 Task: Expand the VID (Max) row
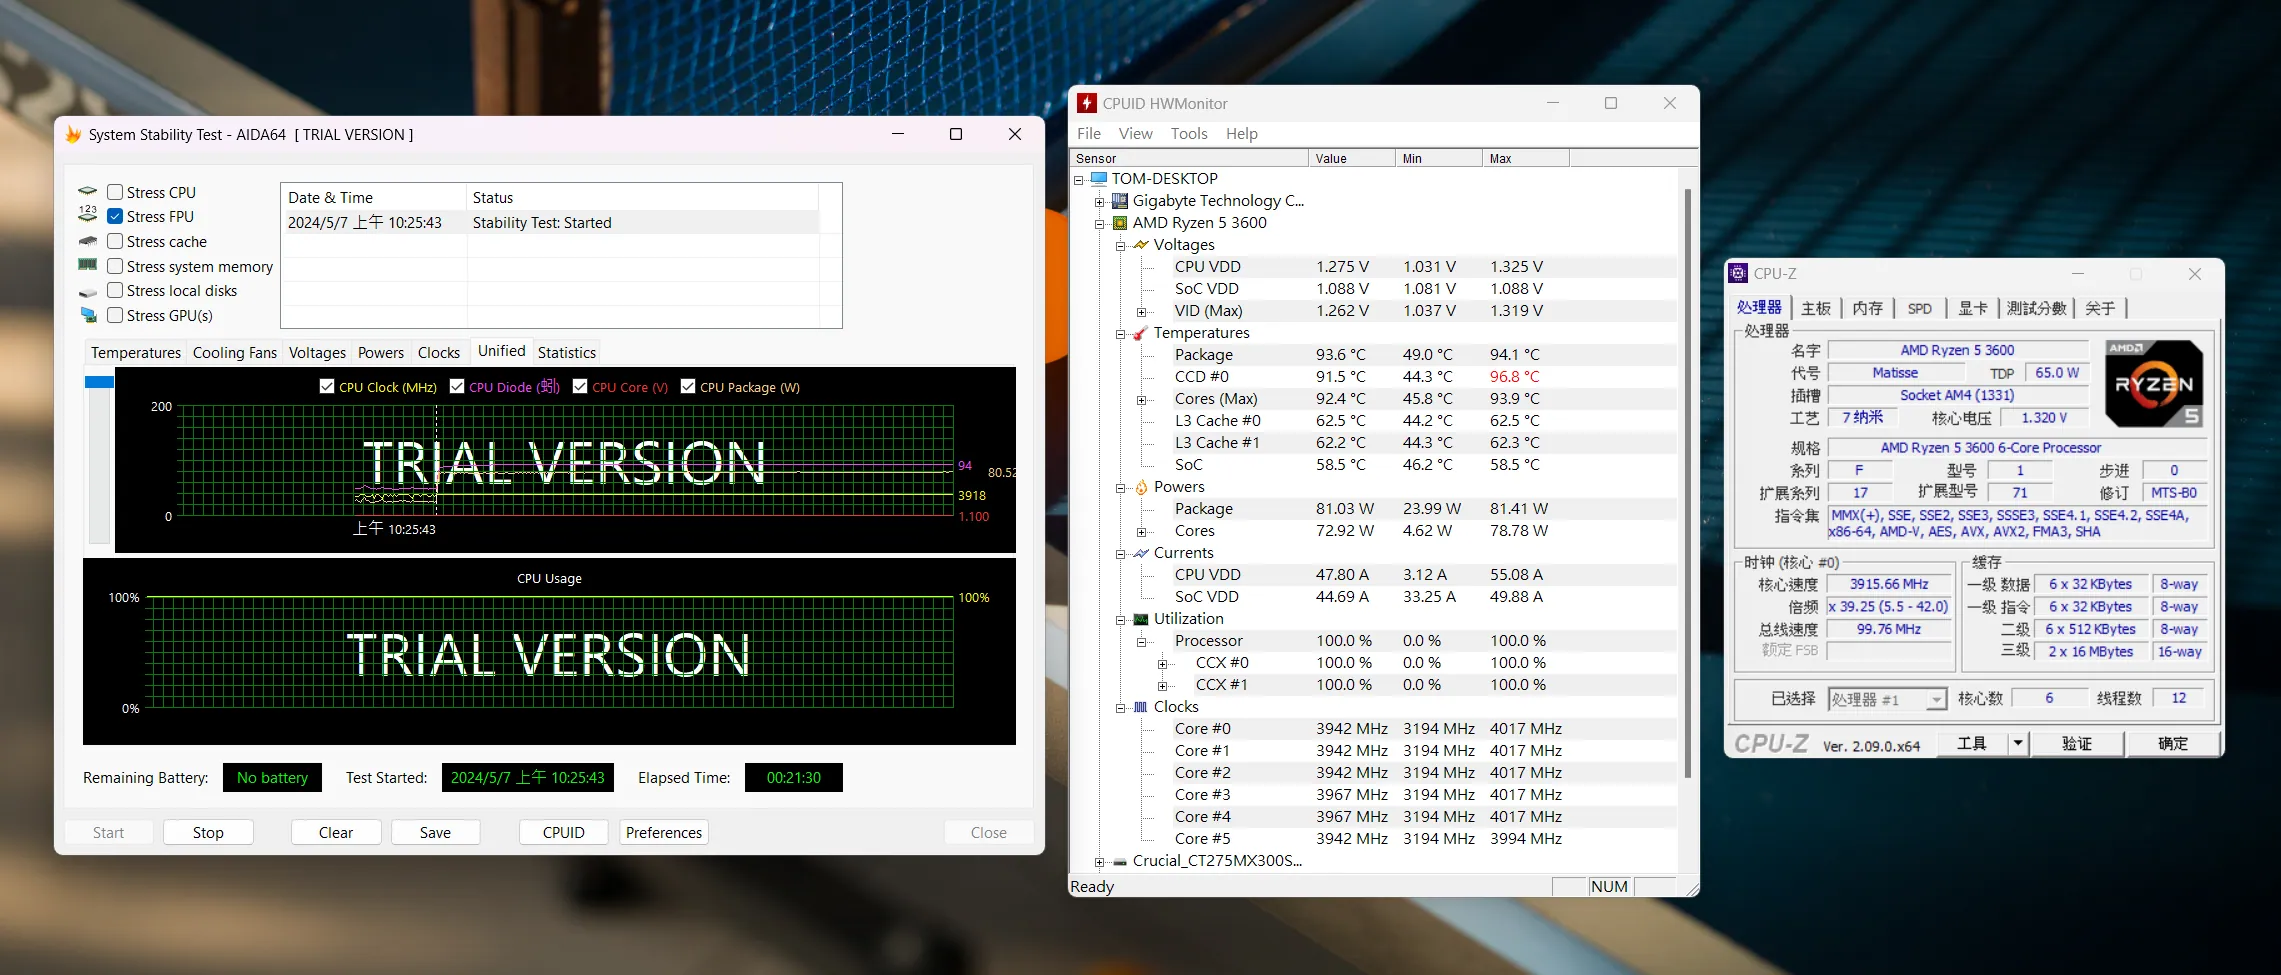point(1142,312)
